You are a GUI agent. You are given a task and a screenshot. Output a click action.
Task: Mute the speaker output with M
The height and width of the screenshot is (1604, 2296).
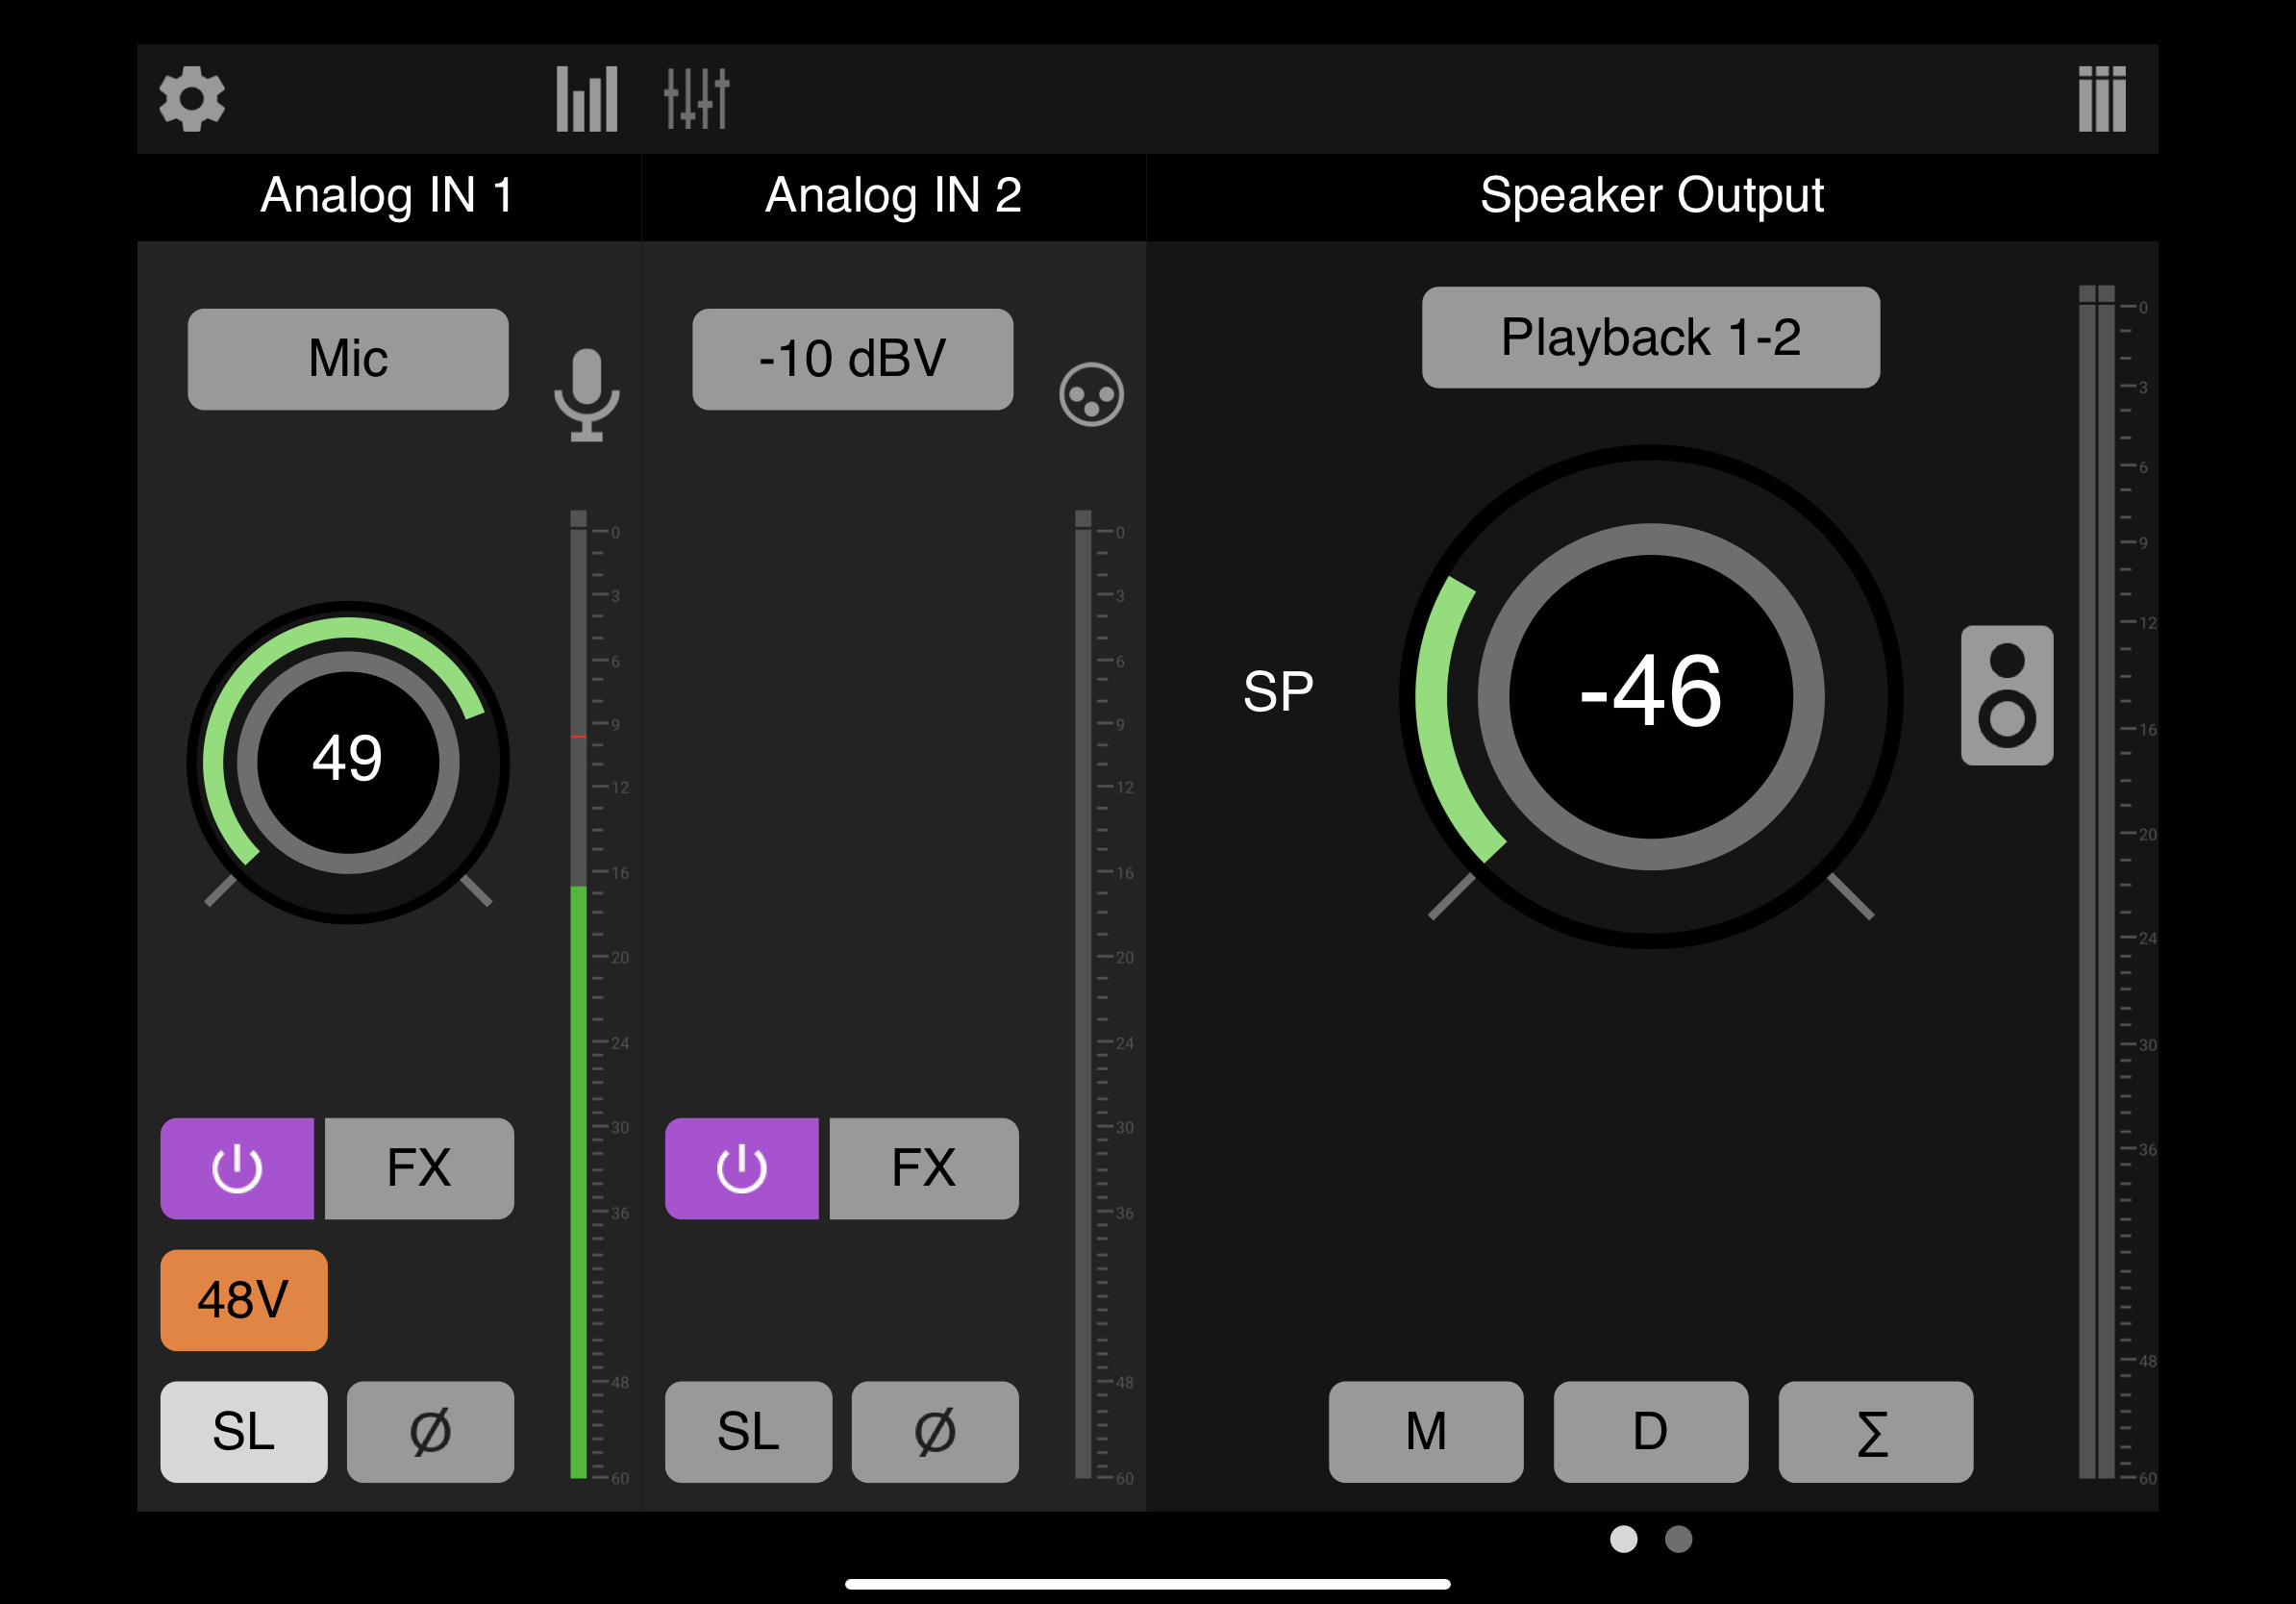[1426, 1432]
